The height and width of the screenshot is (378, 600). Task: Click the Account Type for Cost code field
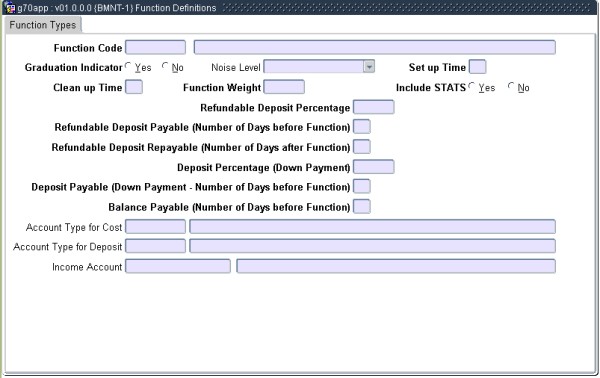(x=155, y=227)
